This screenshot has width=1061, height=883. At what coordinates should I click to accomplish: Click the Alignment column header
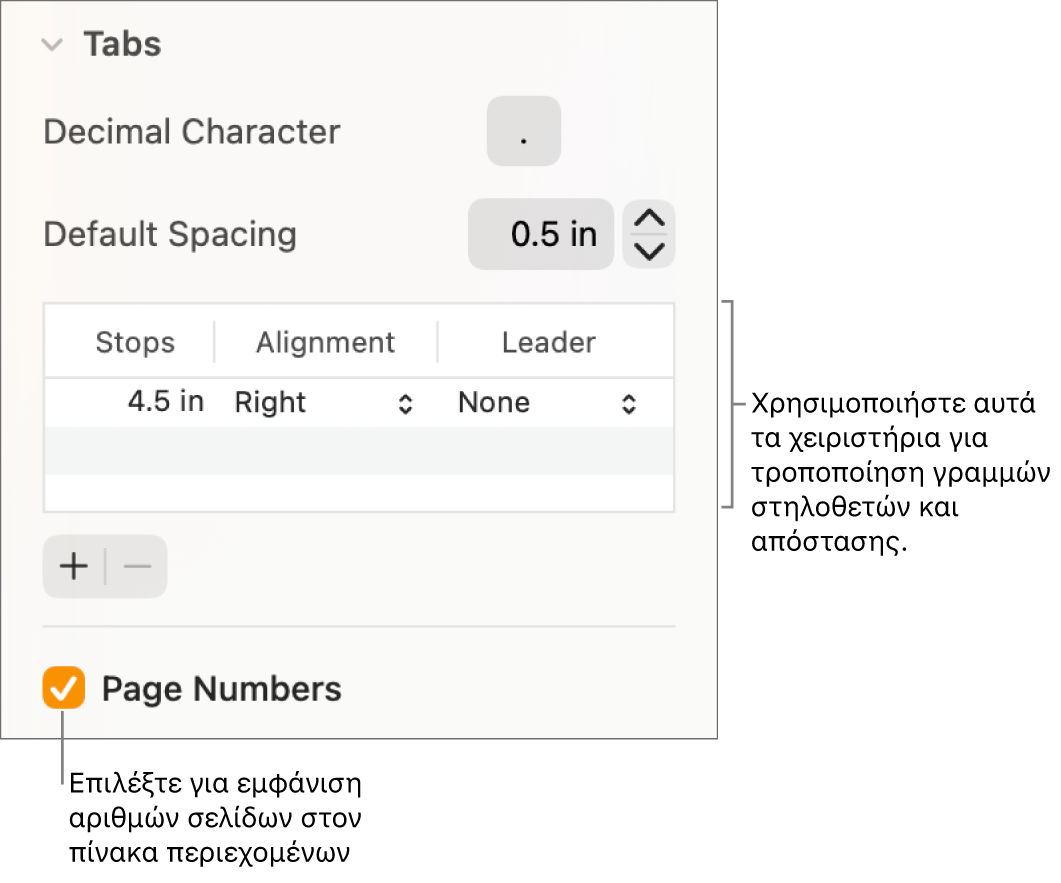point(326,343)
